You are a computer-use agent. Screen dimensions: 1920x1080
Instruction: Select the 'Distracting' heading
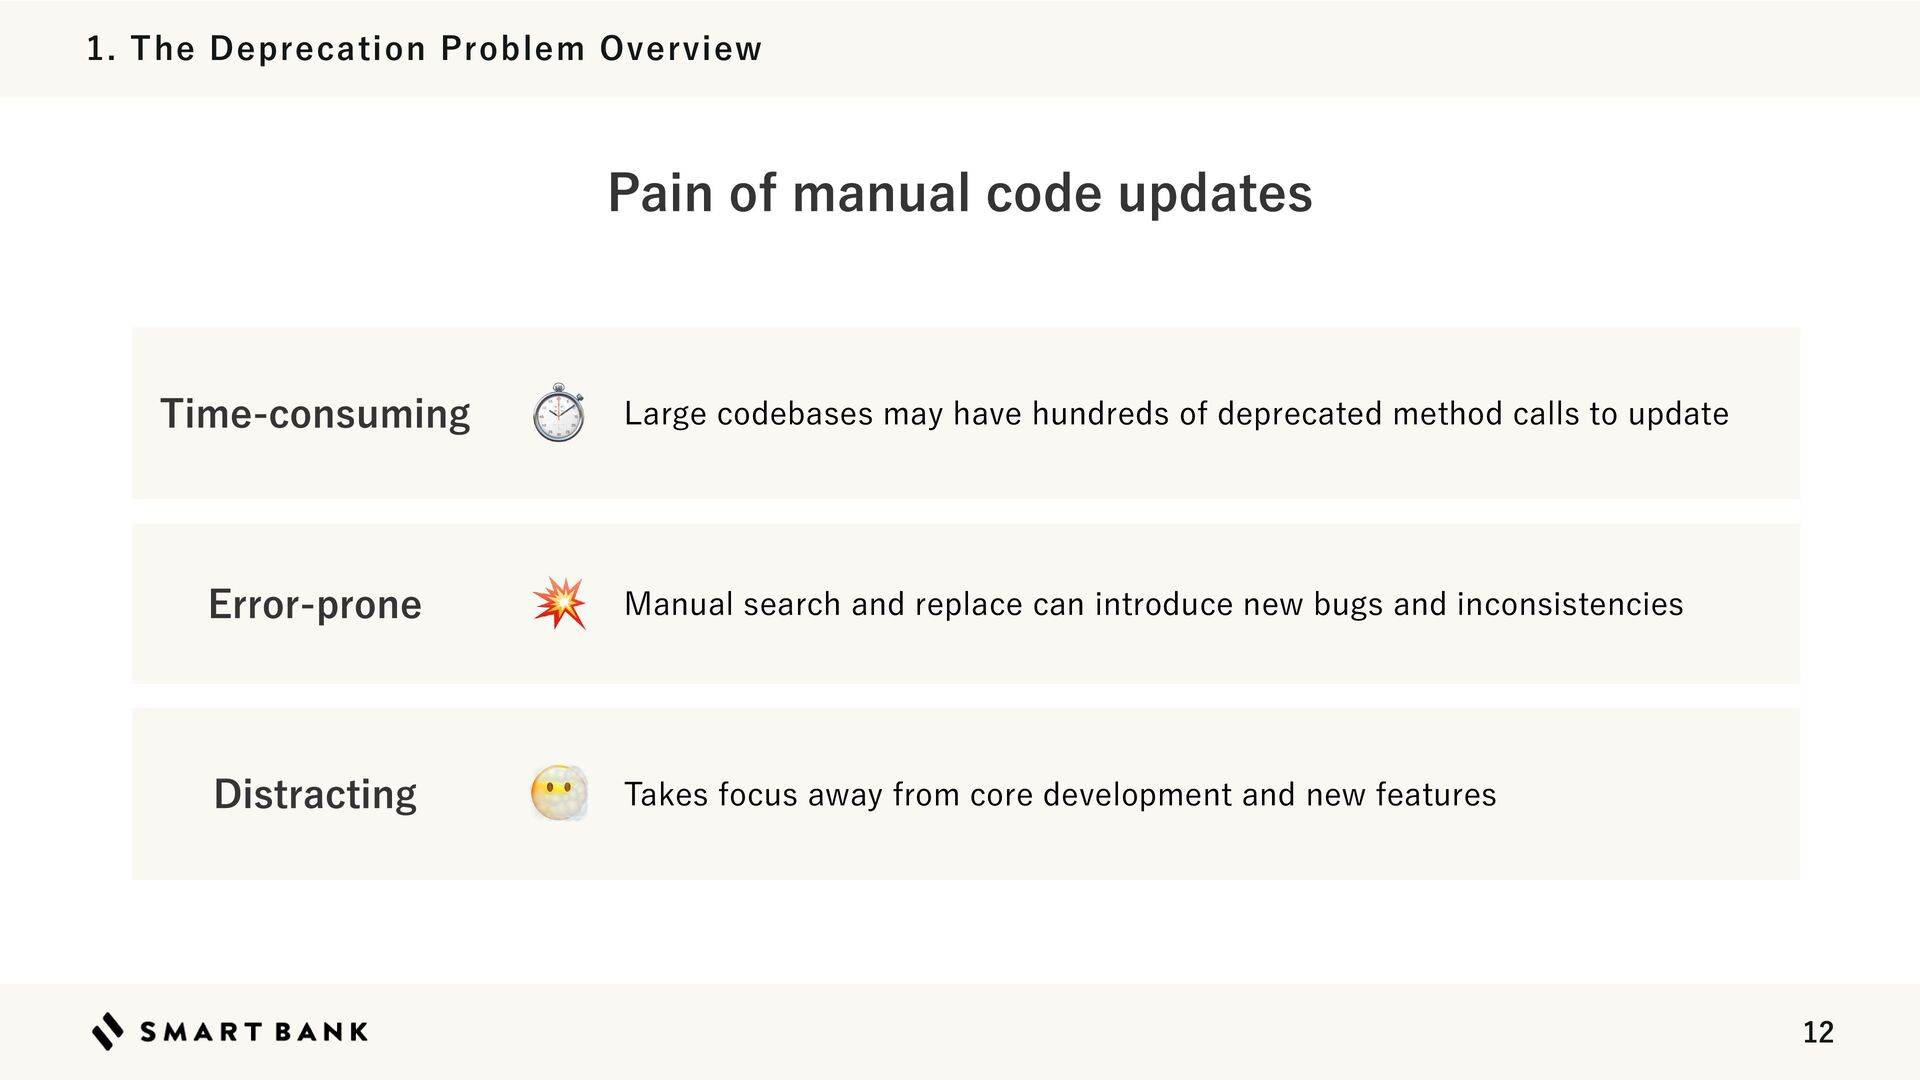pyautogui.click(x=315, y=794)
